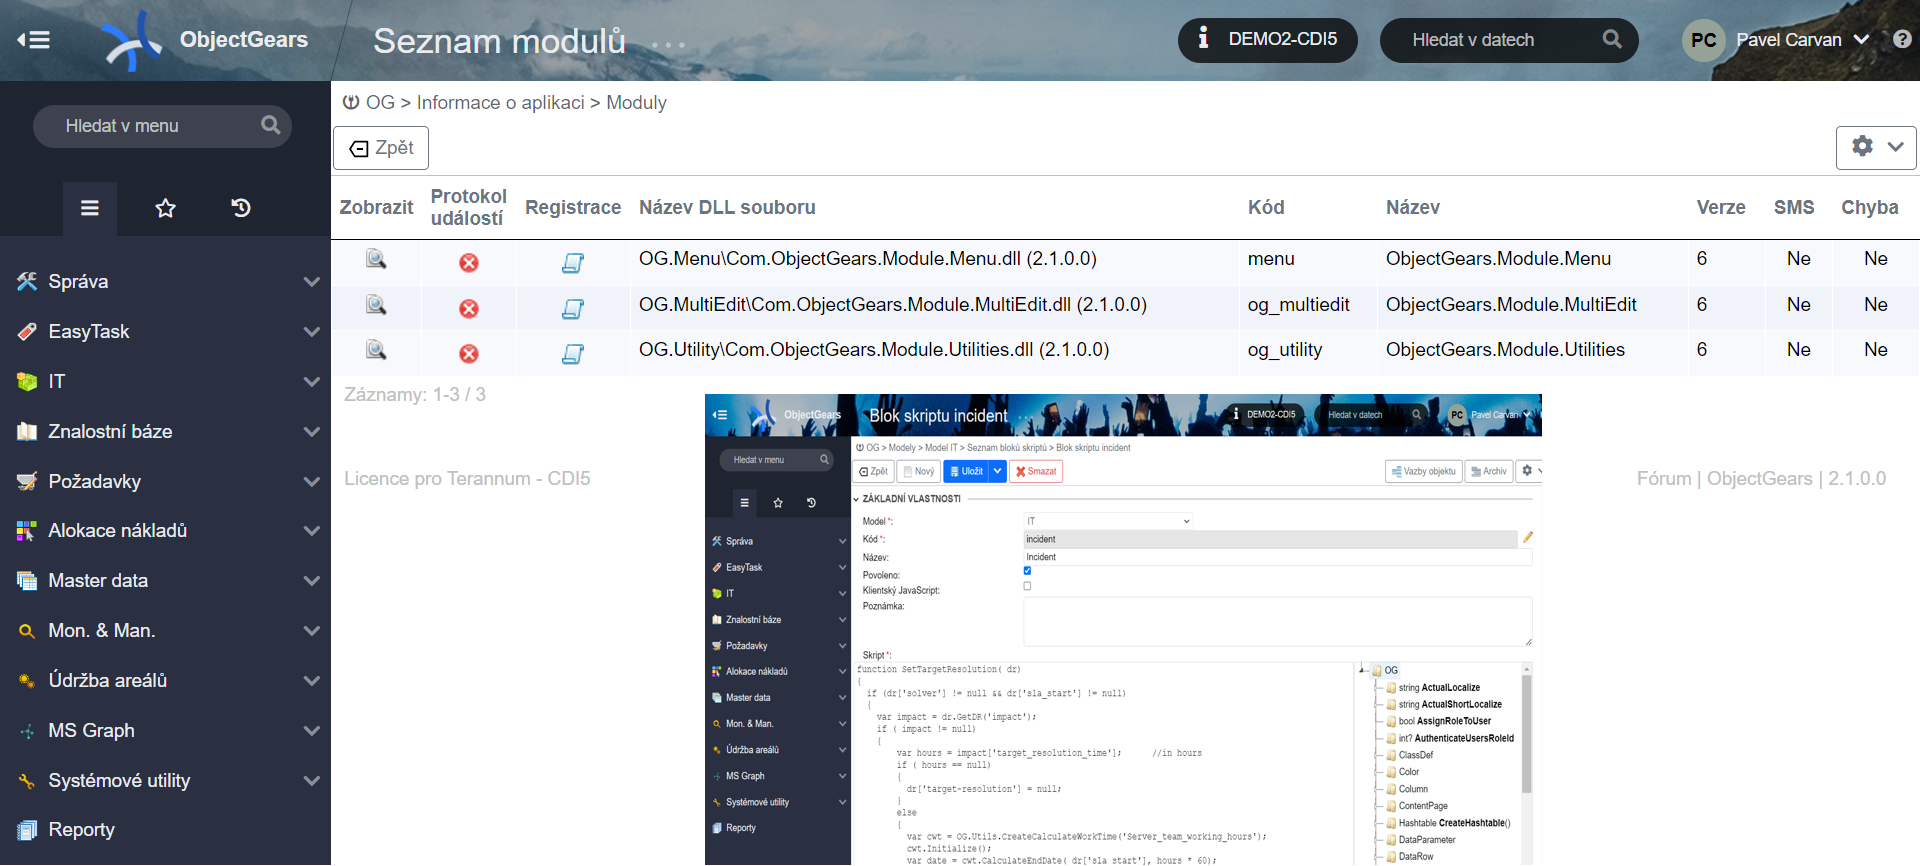Image resolution: width=1920 pixels, height=866 pixels.
Task: Sort by Název DLL souboru header
Action: [x=727, y=208]
